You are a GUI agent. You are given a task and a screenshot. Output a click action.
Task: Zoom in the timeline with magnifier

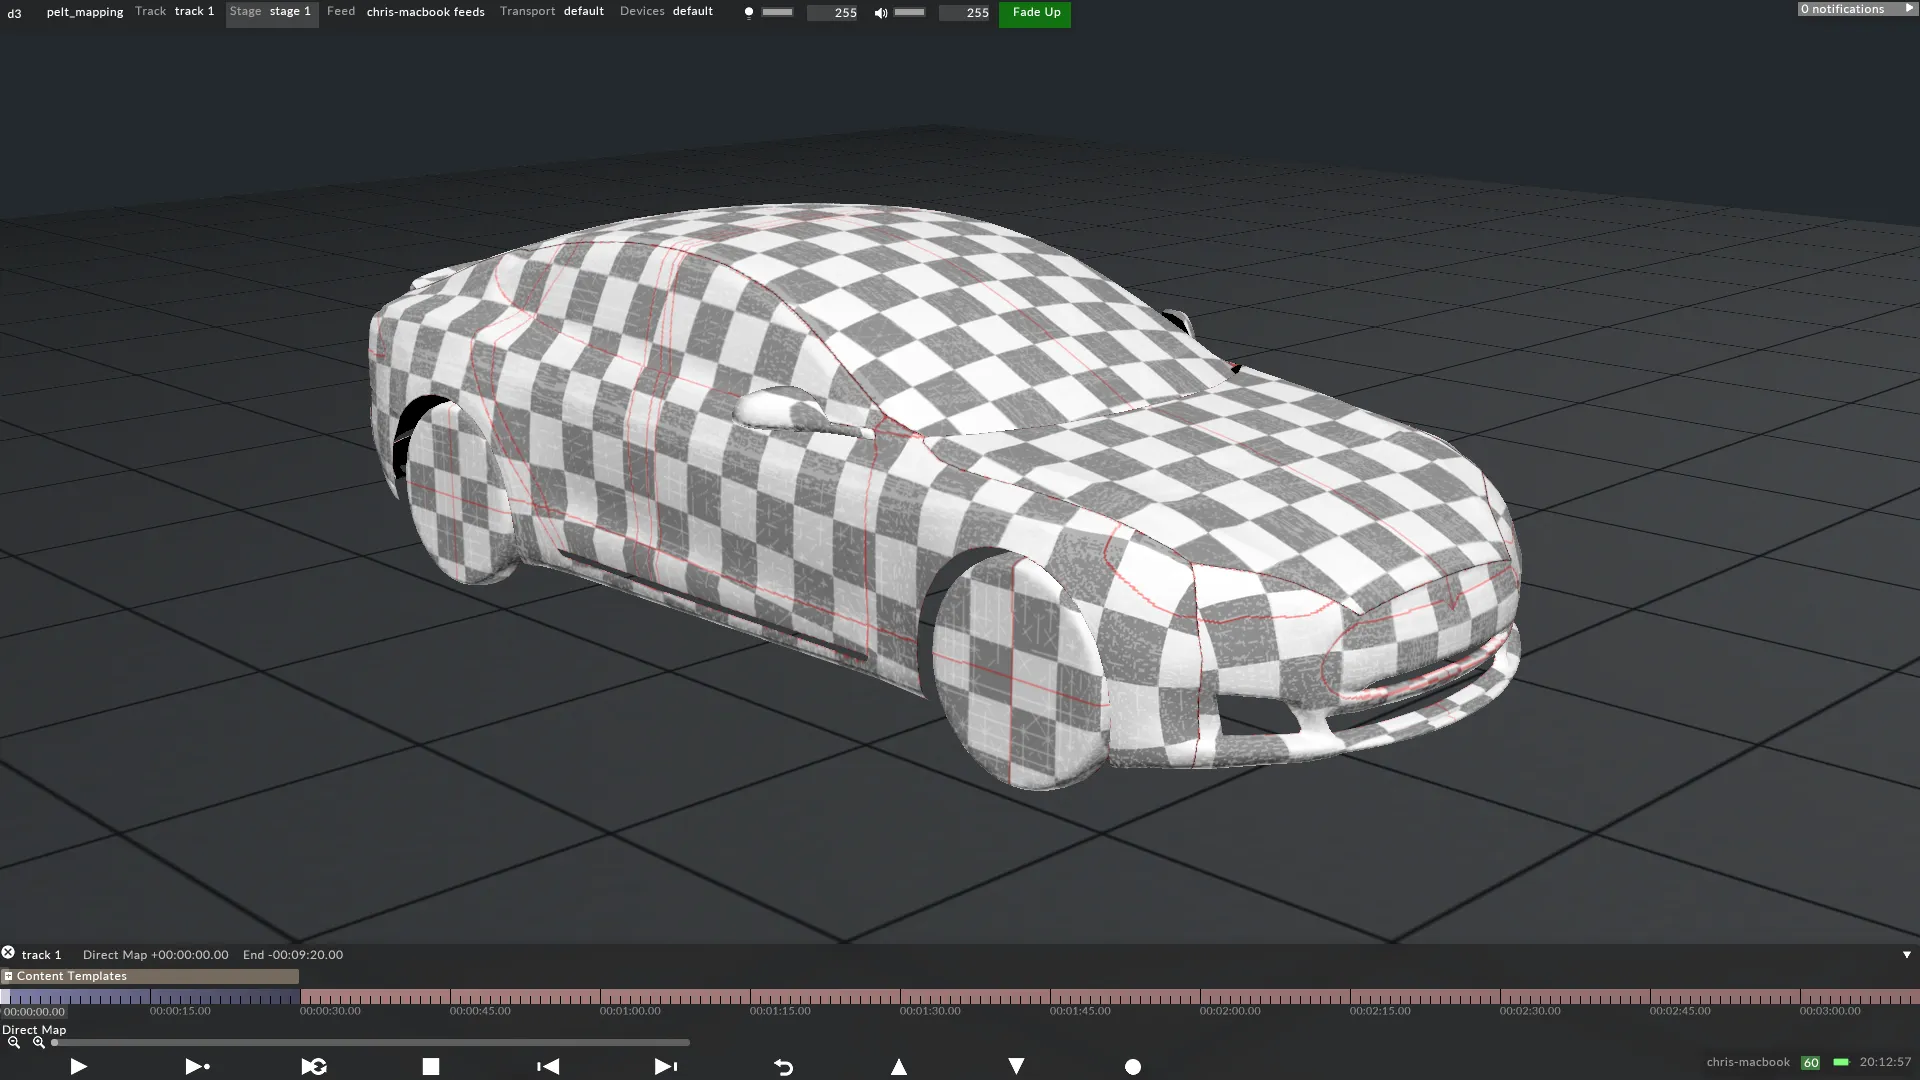point(39,1043)
